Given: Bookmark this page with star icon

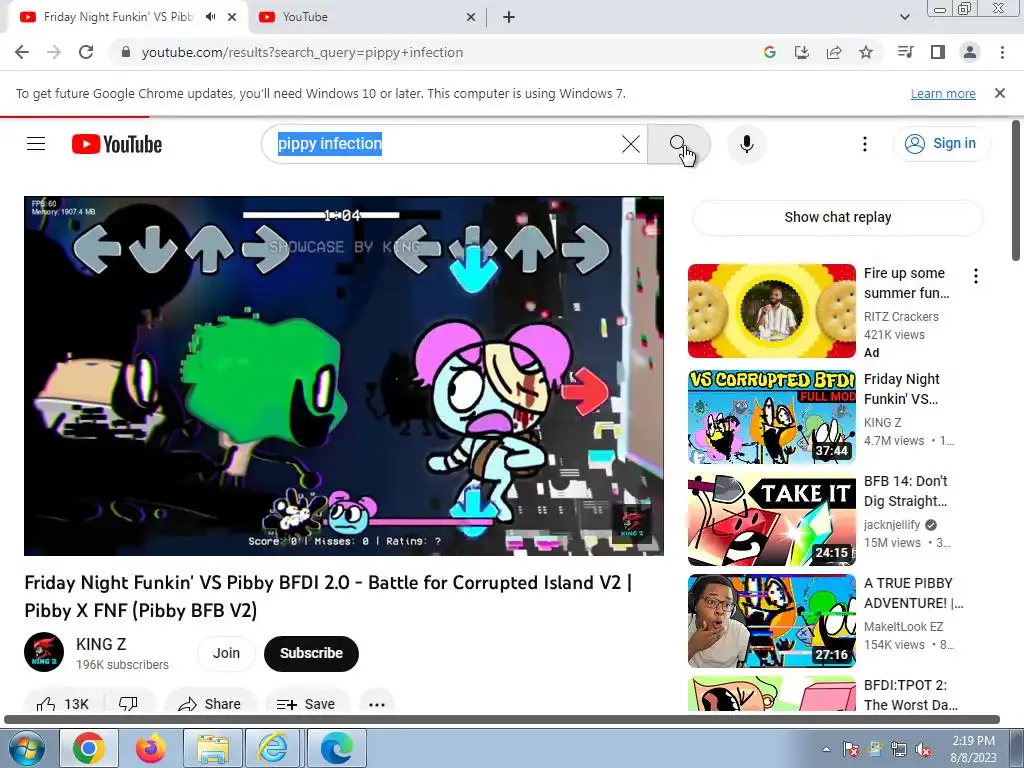Looking at the screenshot, I should click(866, 52).
